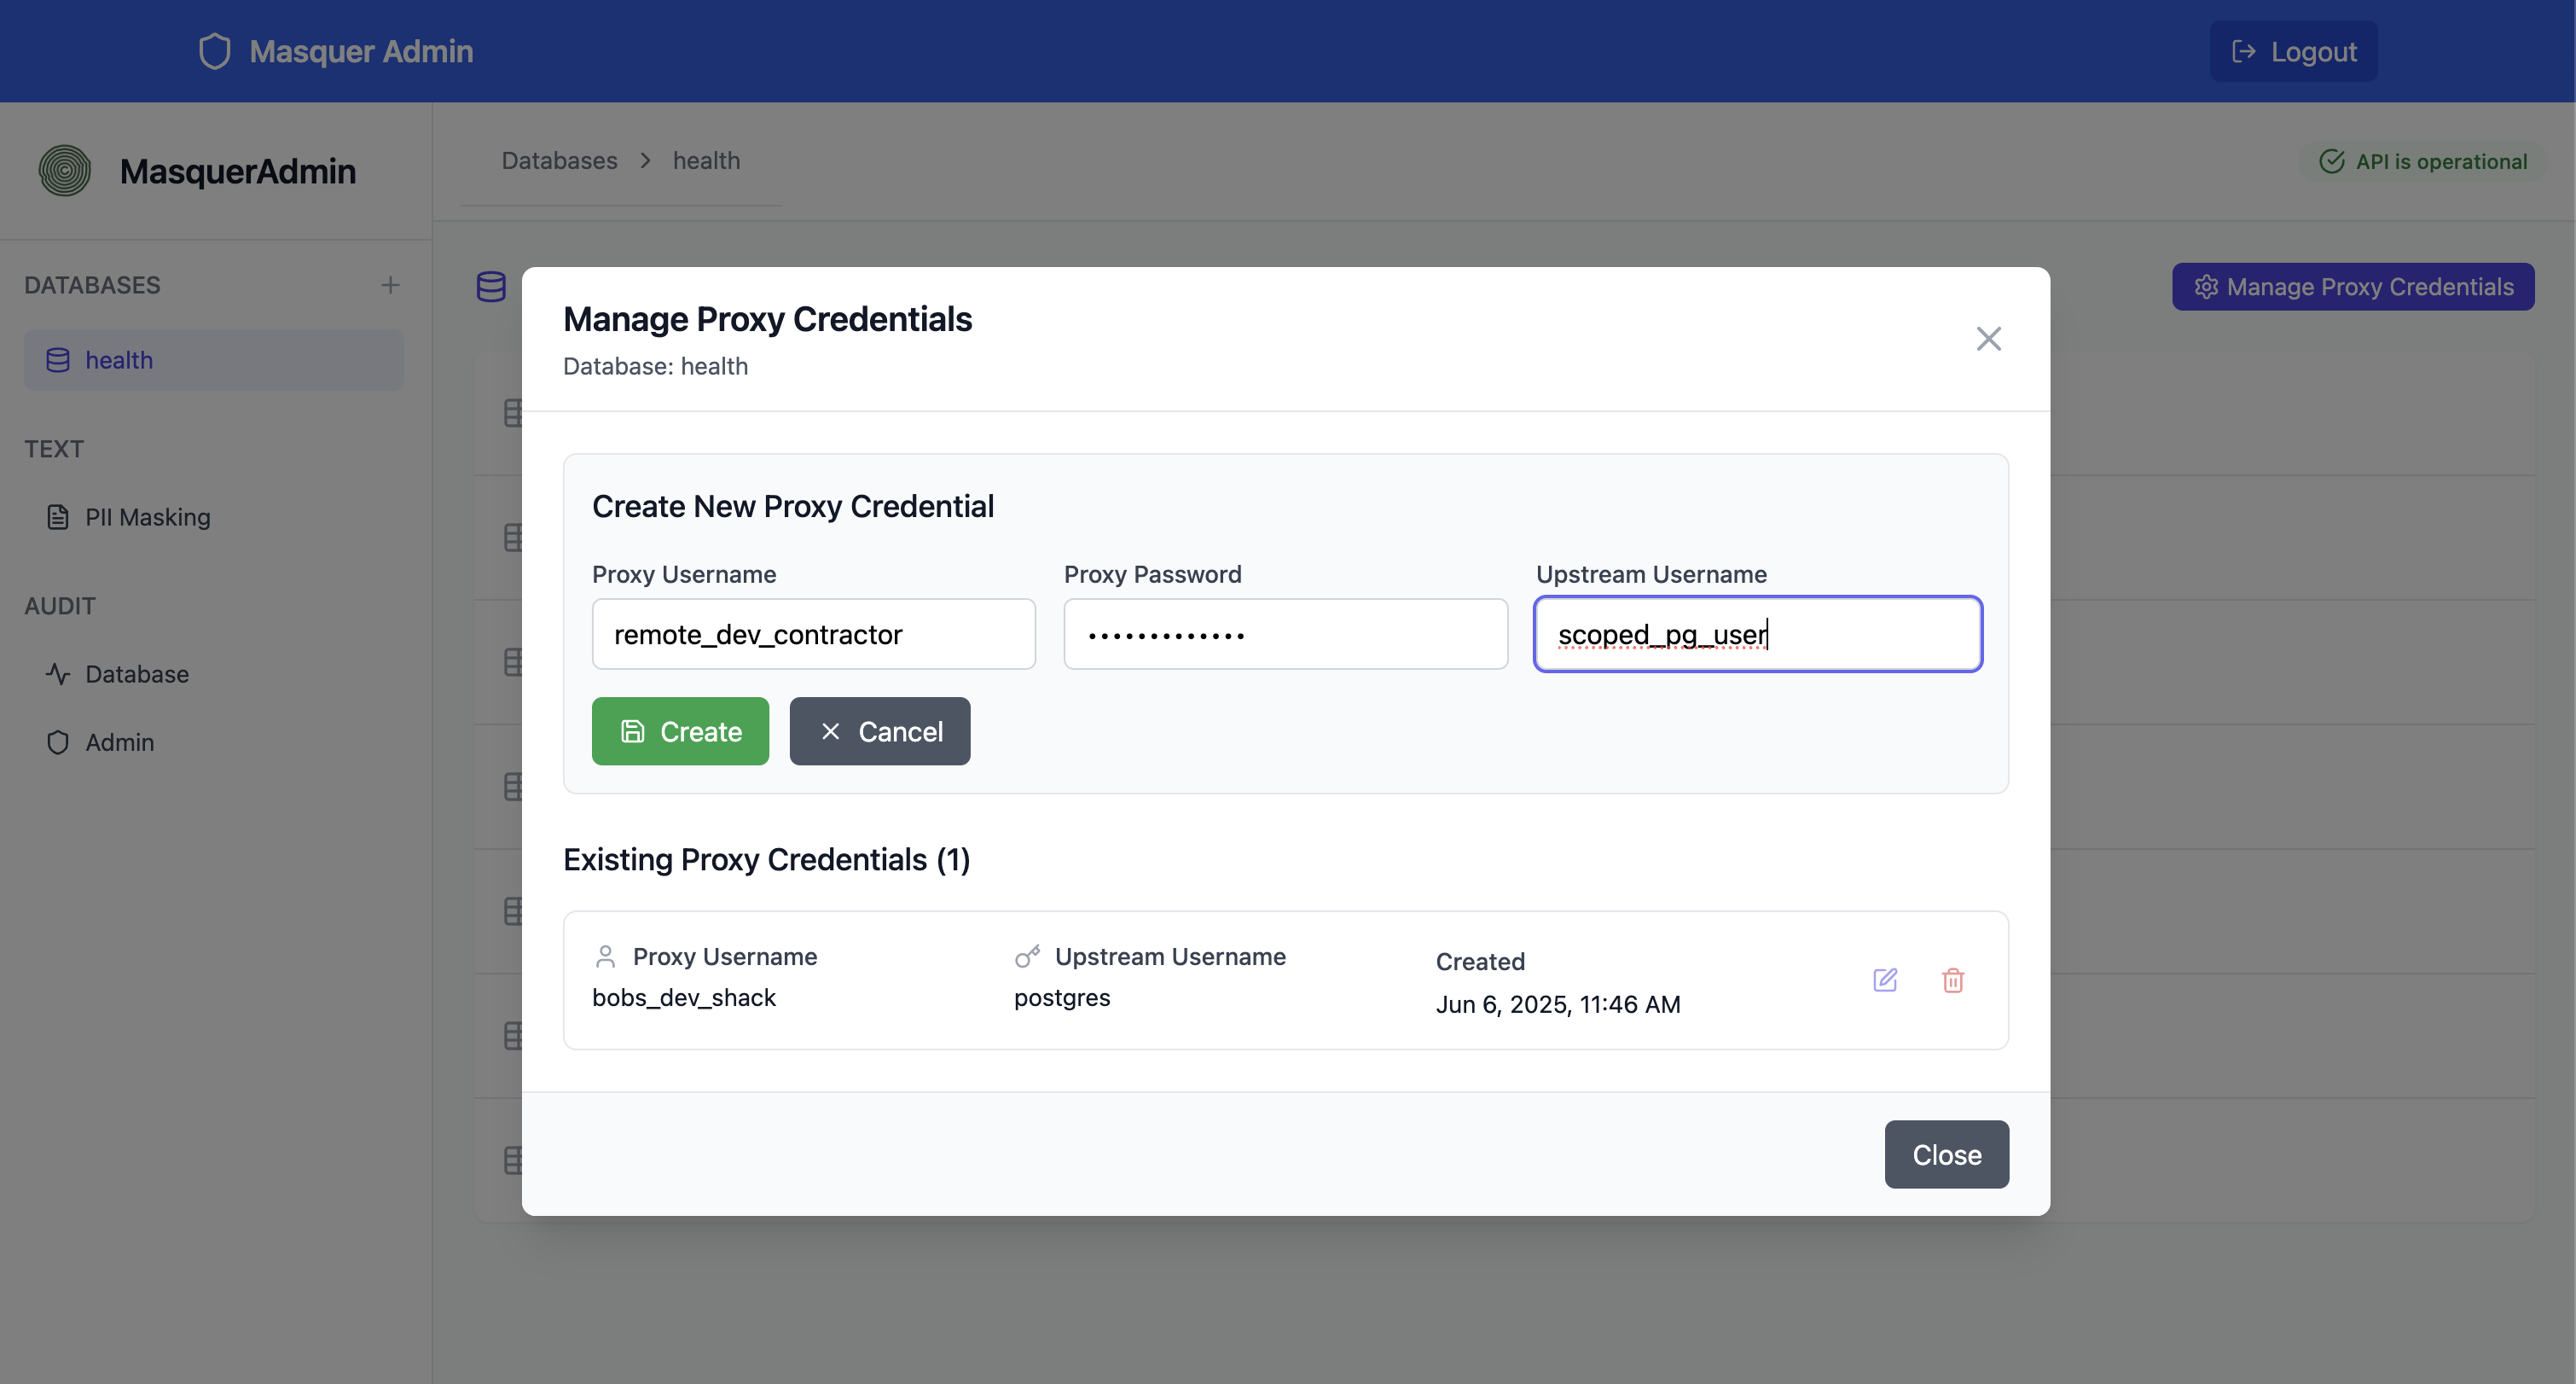Delete the bobs_dev_shack credential with trash icon
The width and height of the screenshot is (2576, 1384).
pyautogui.click(x=1953, y=980)
